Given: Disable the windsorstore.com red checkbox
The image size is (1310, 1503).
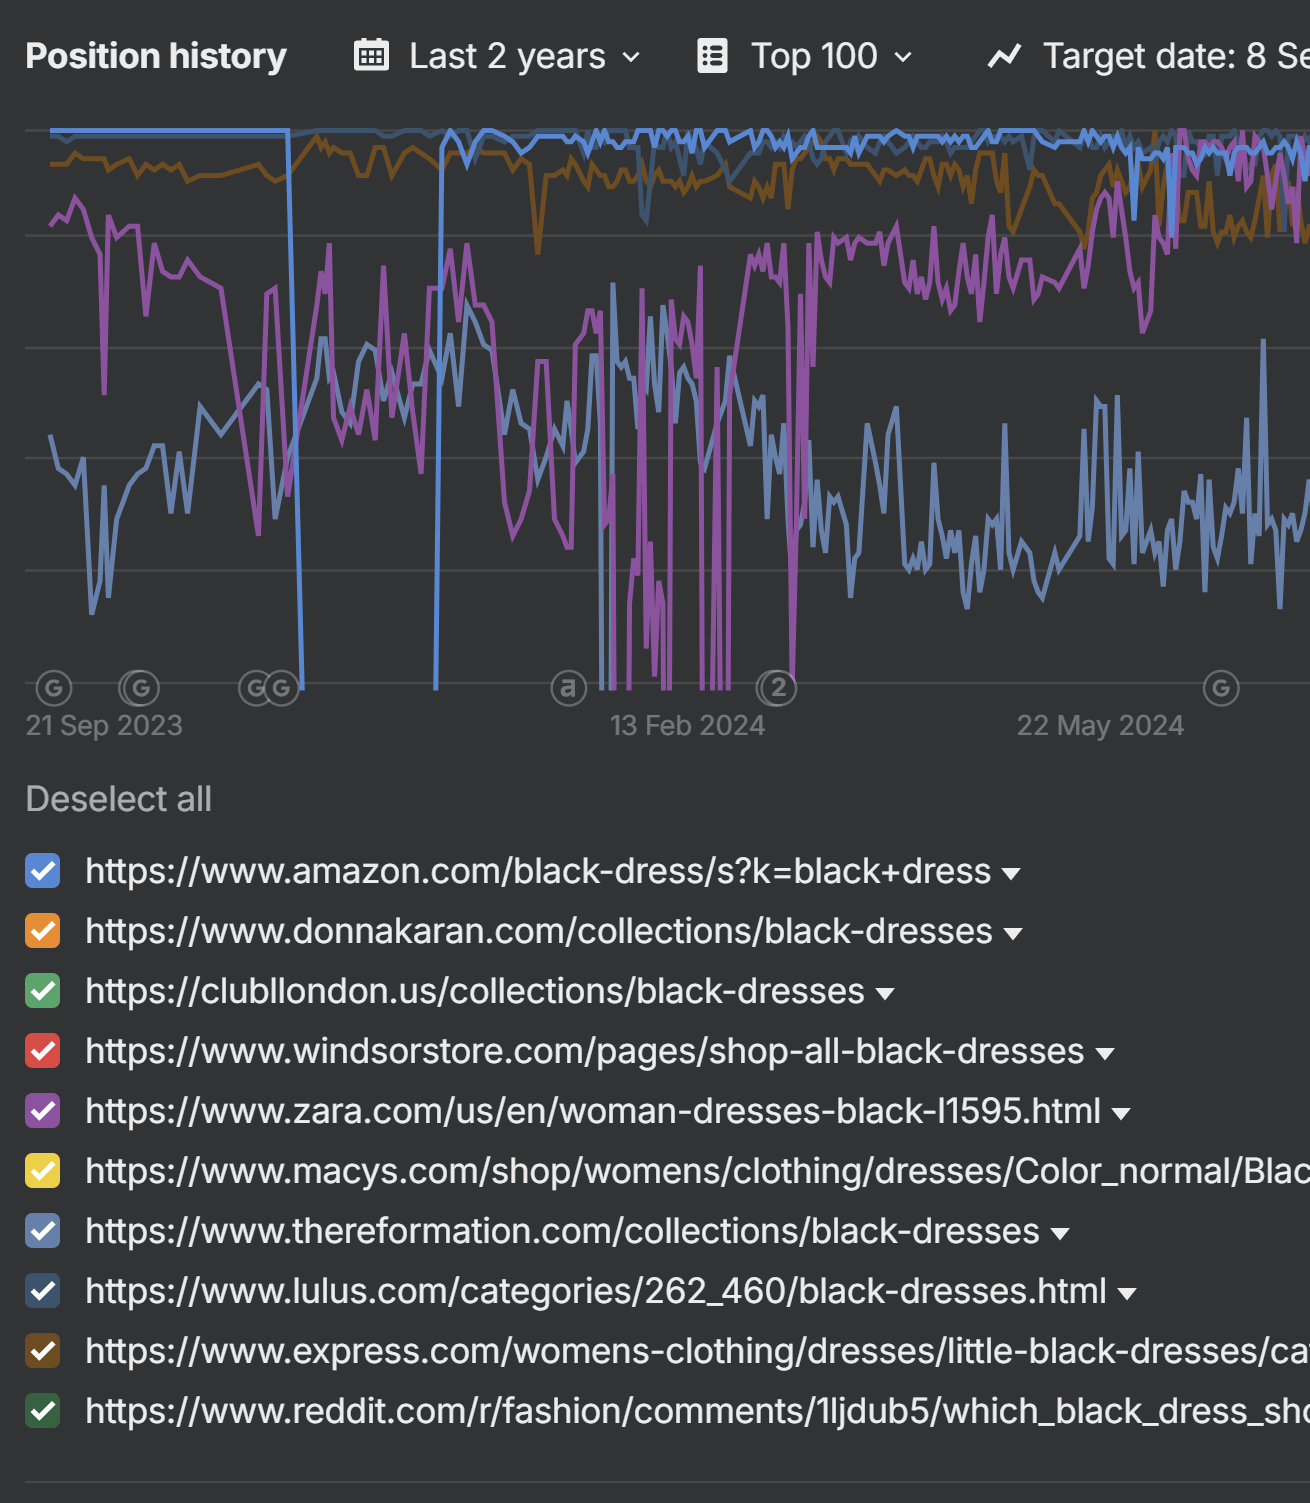Looking at the screenshot, I should click(x=43, y=1051).
